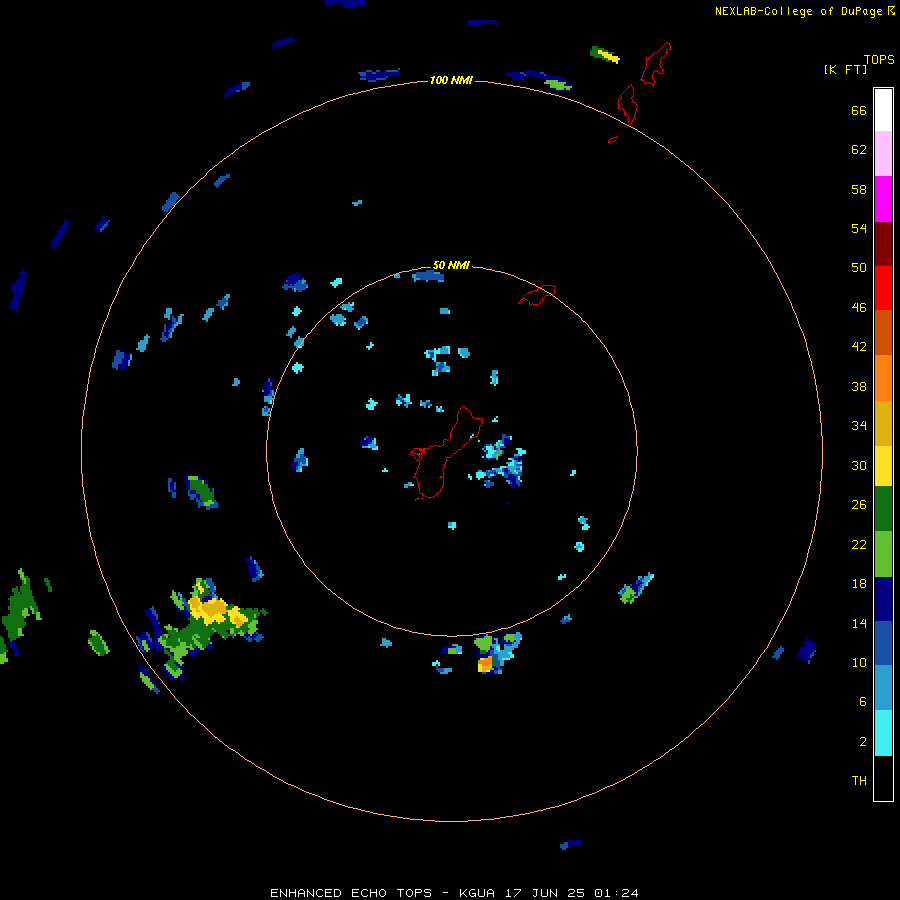Pick the magenta legend swatch
This screenshot has width=900, height=900.
pyautogui.click(x=883, y=199)
